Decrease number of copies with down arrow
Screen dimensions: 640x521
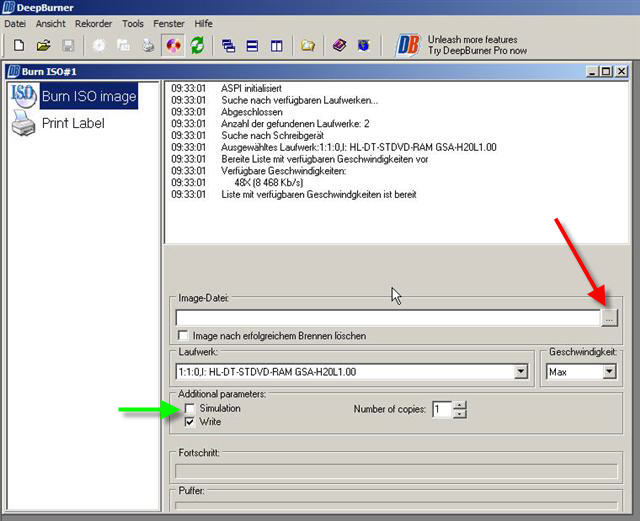(x=460, y=414)
